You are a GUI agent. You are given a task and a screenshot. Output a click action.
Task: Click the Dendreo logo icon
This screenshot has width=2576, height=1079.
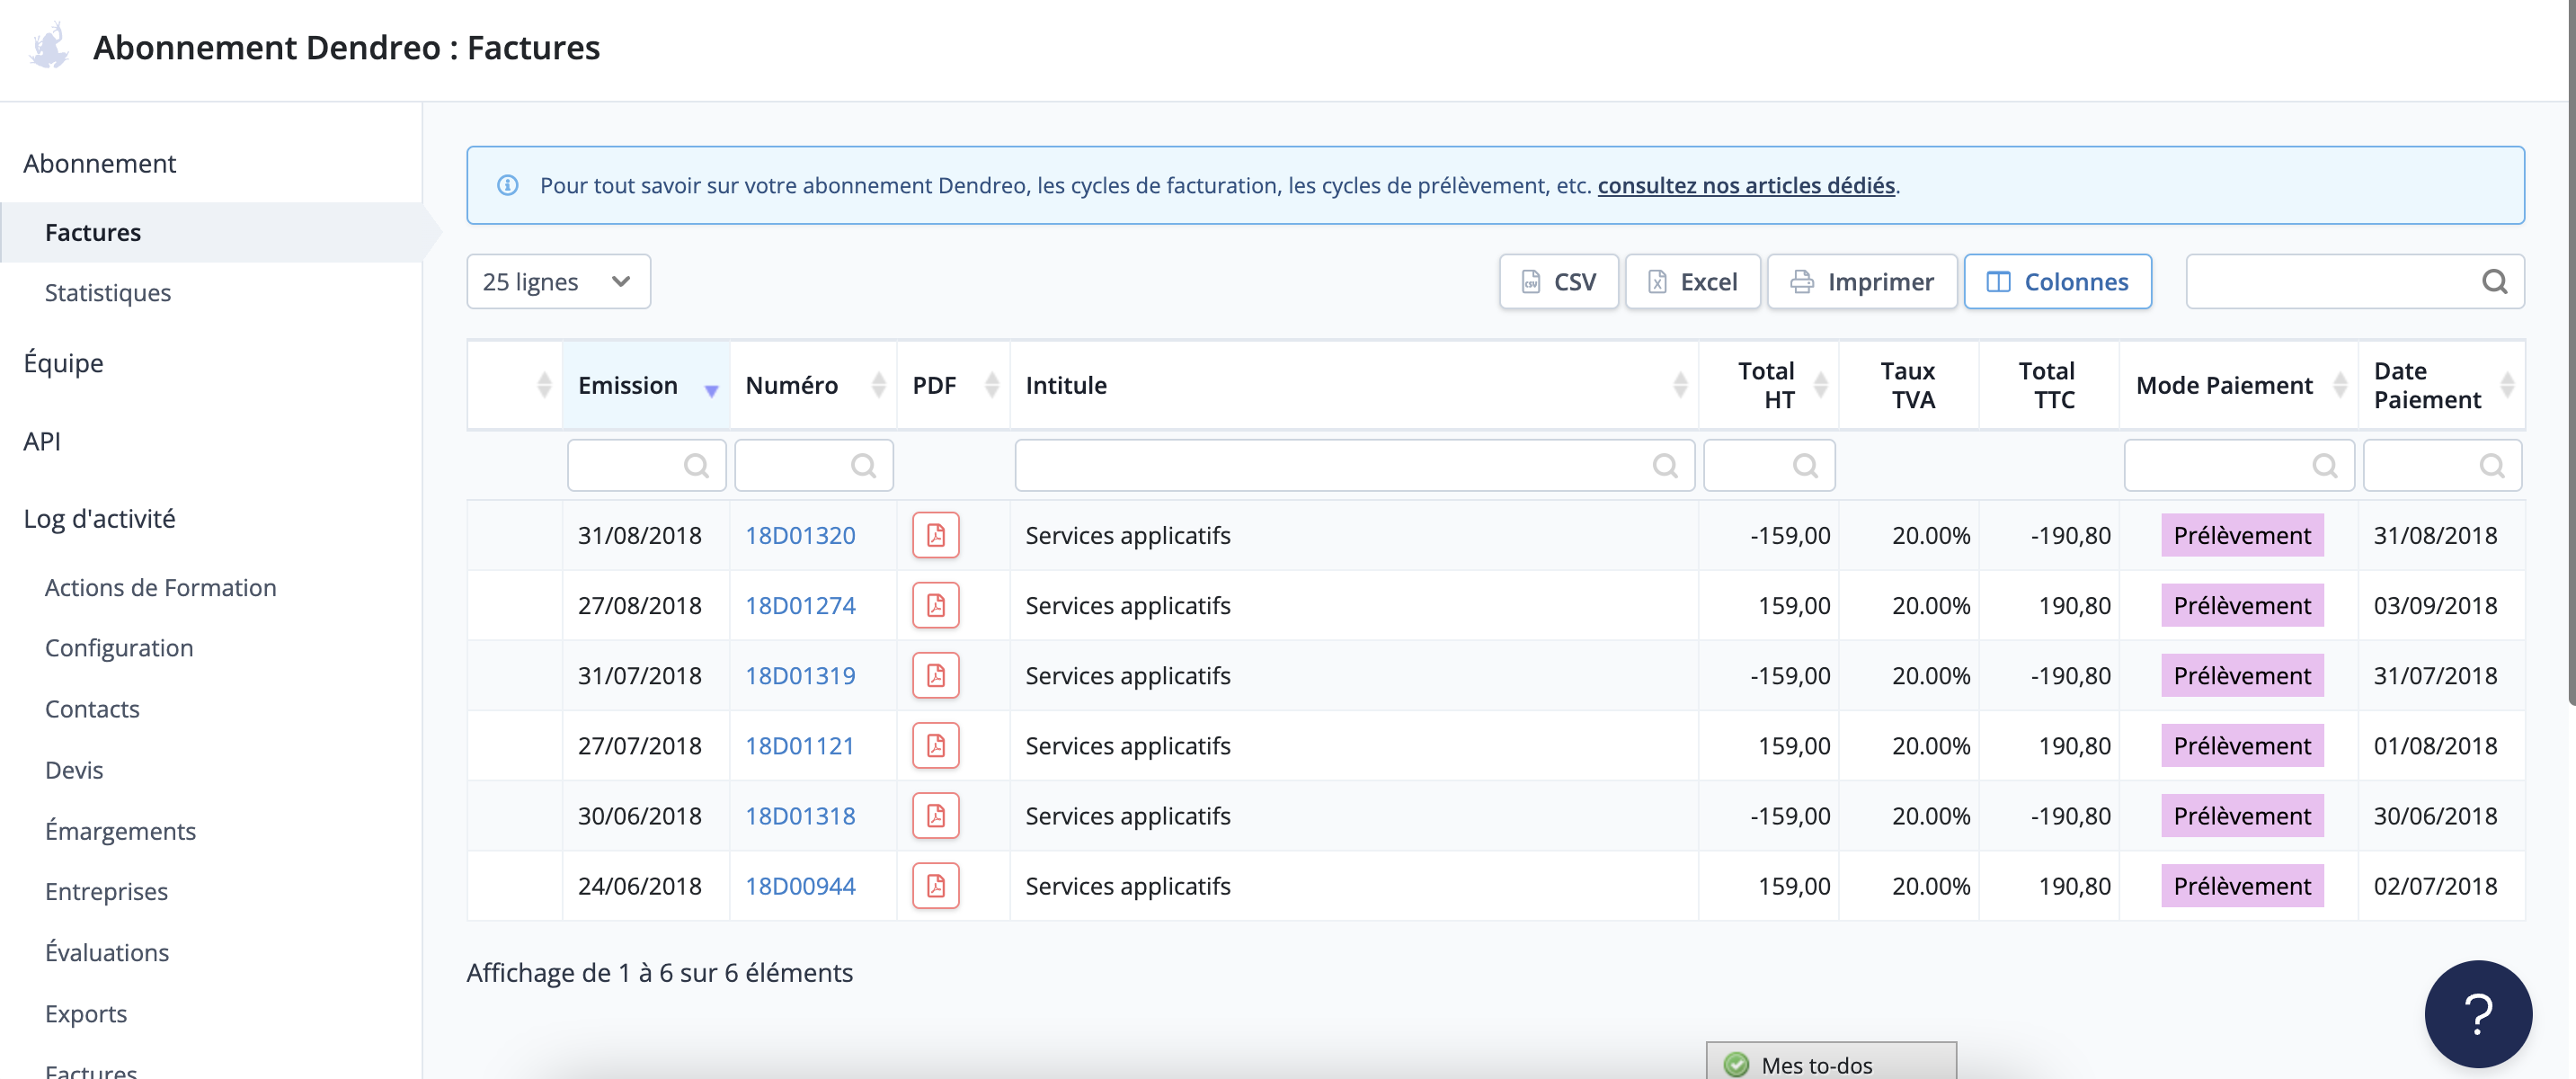tap(48, 46)
